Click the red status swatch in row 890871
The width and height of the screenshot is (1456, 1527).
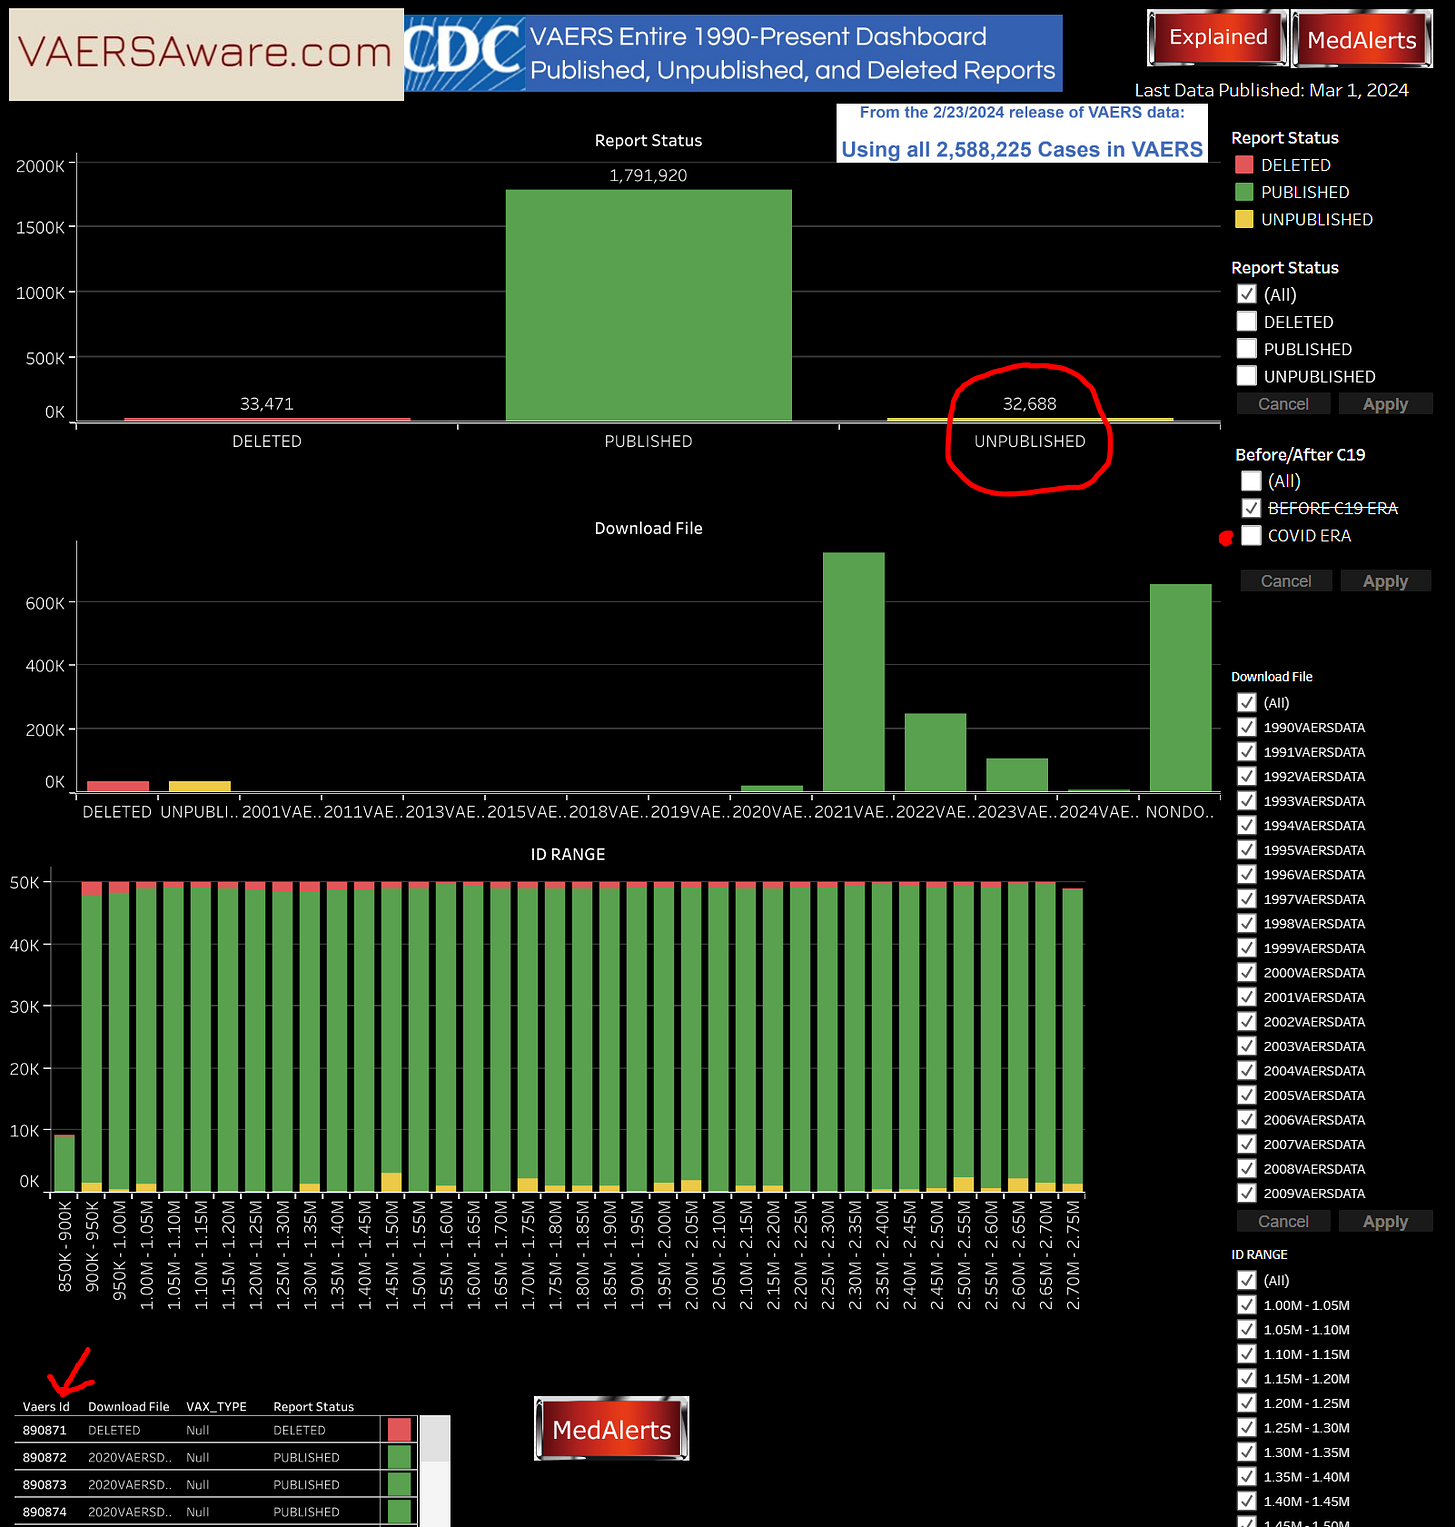point(399,1429)
